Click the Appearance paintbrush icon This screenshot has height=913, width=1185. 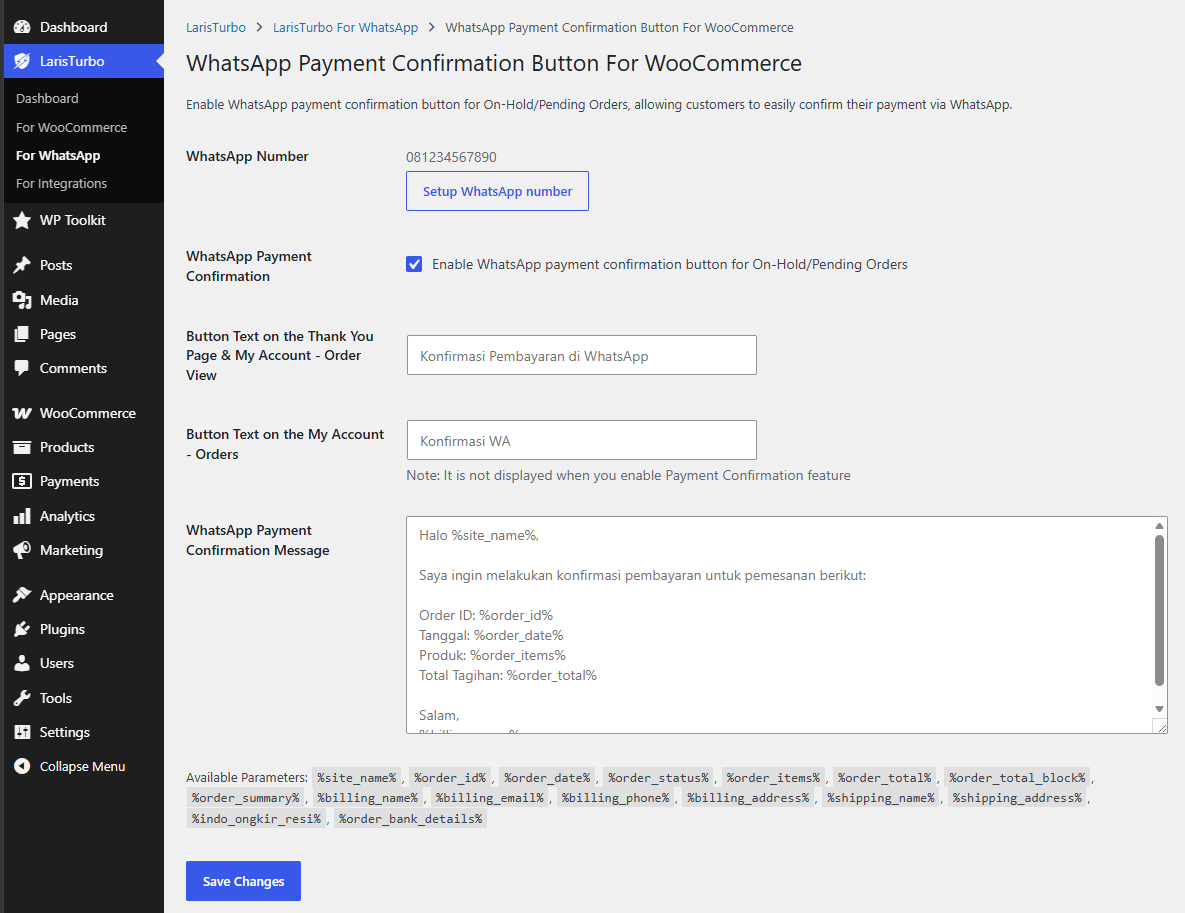22,596
